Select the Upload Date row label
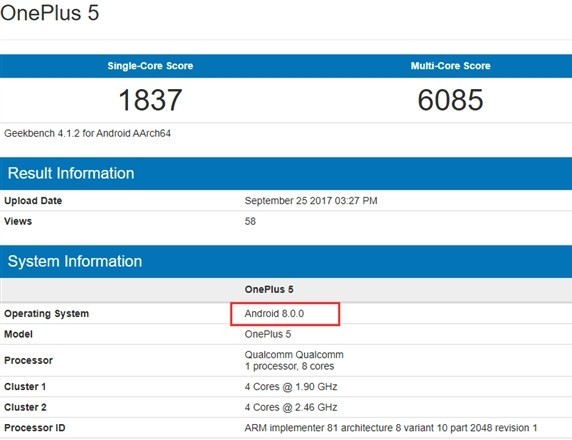This screenshot has height=440, width=572. (x=33, y=201)
